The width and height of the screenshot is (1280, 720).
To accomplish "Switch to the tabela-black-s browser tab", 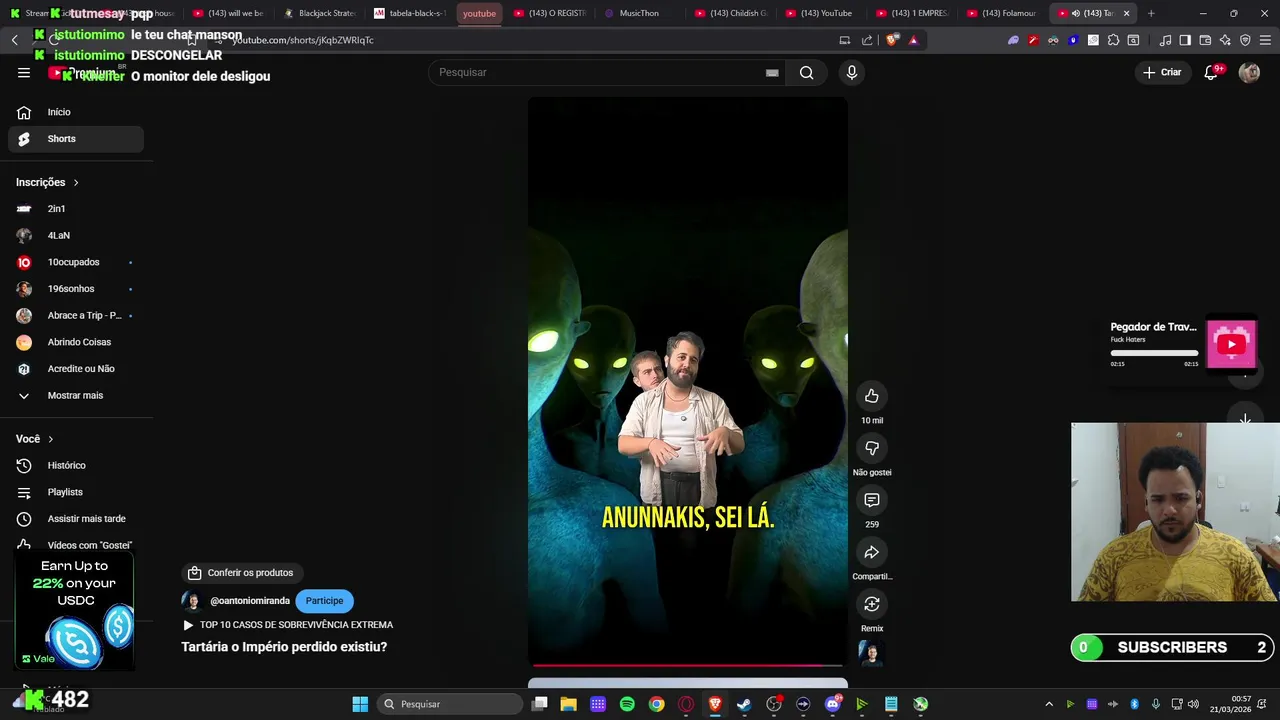I will pos(410,13).
